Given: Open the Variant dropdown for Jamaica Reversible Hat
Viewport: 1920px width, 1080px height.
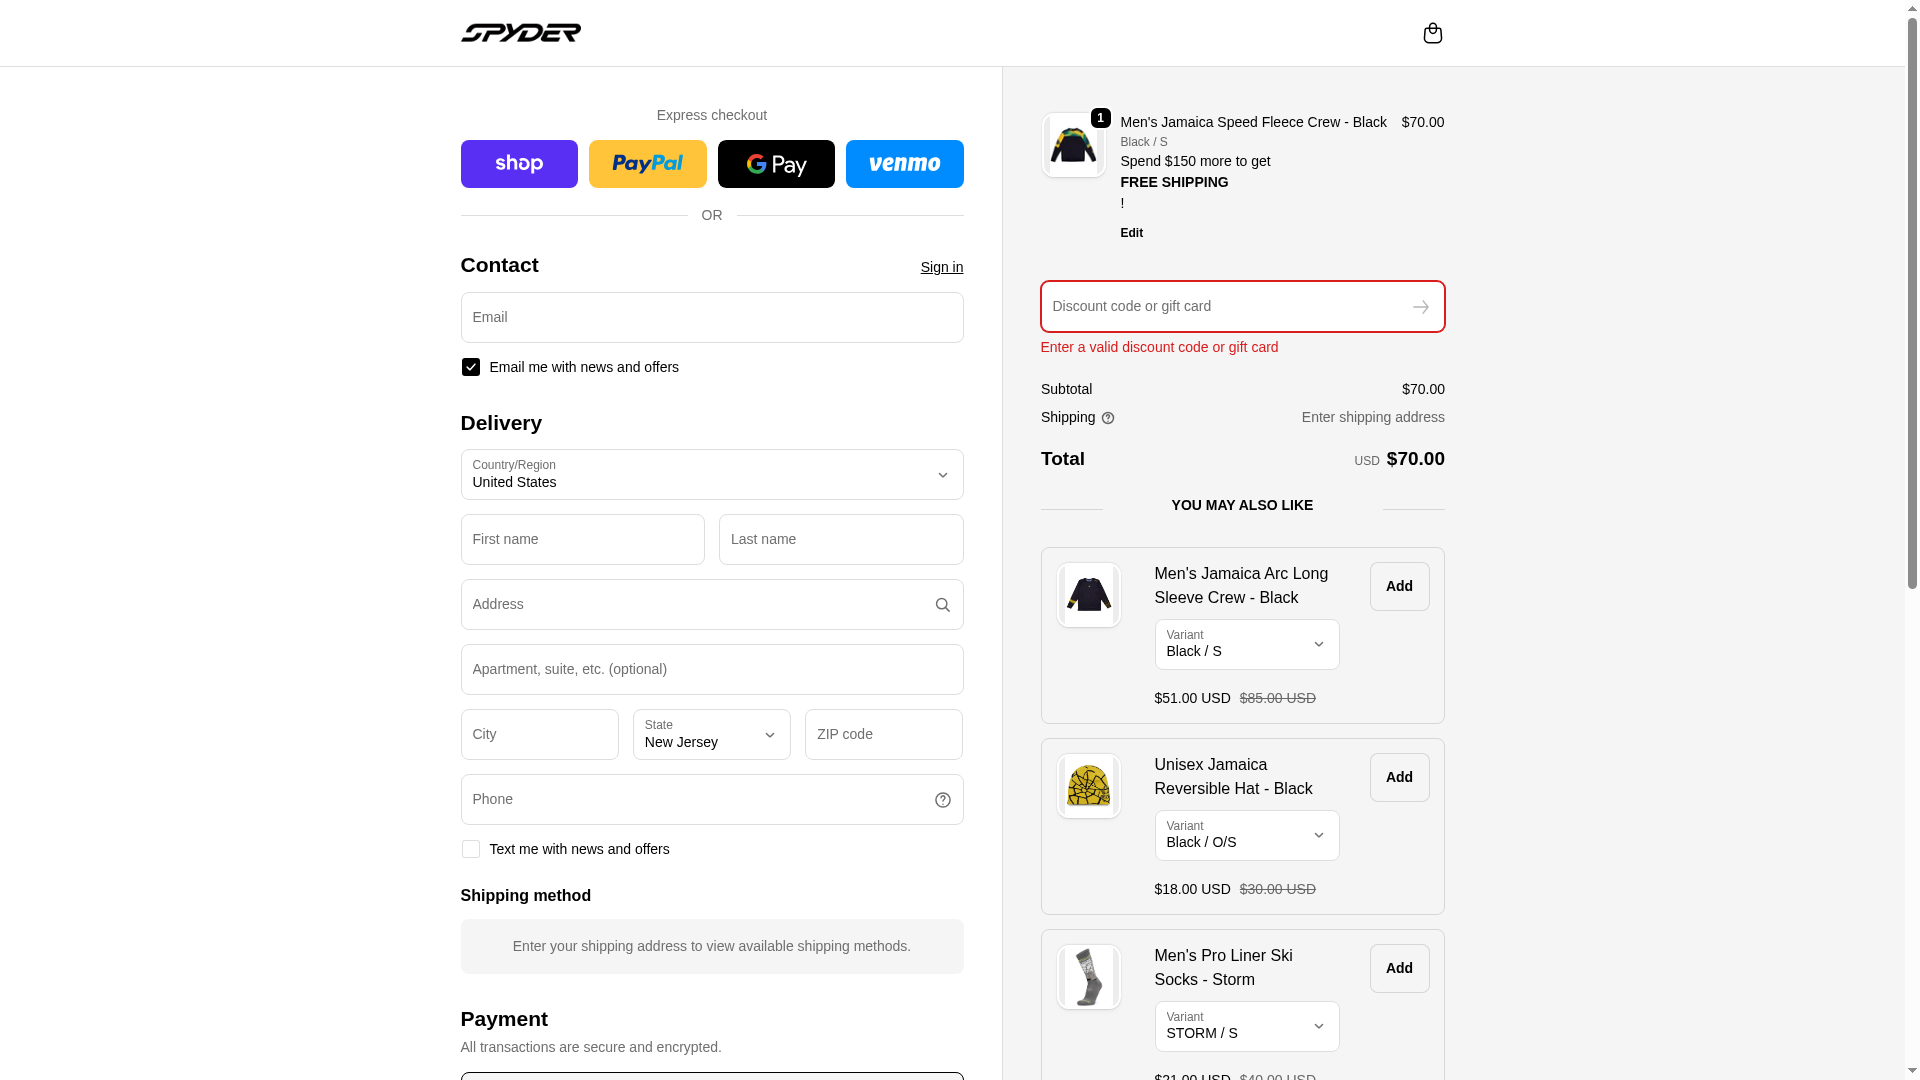Looking at the screenshot, I should click(1246, 835).
